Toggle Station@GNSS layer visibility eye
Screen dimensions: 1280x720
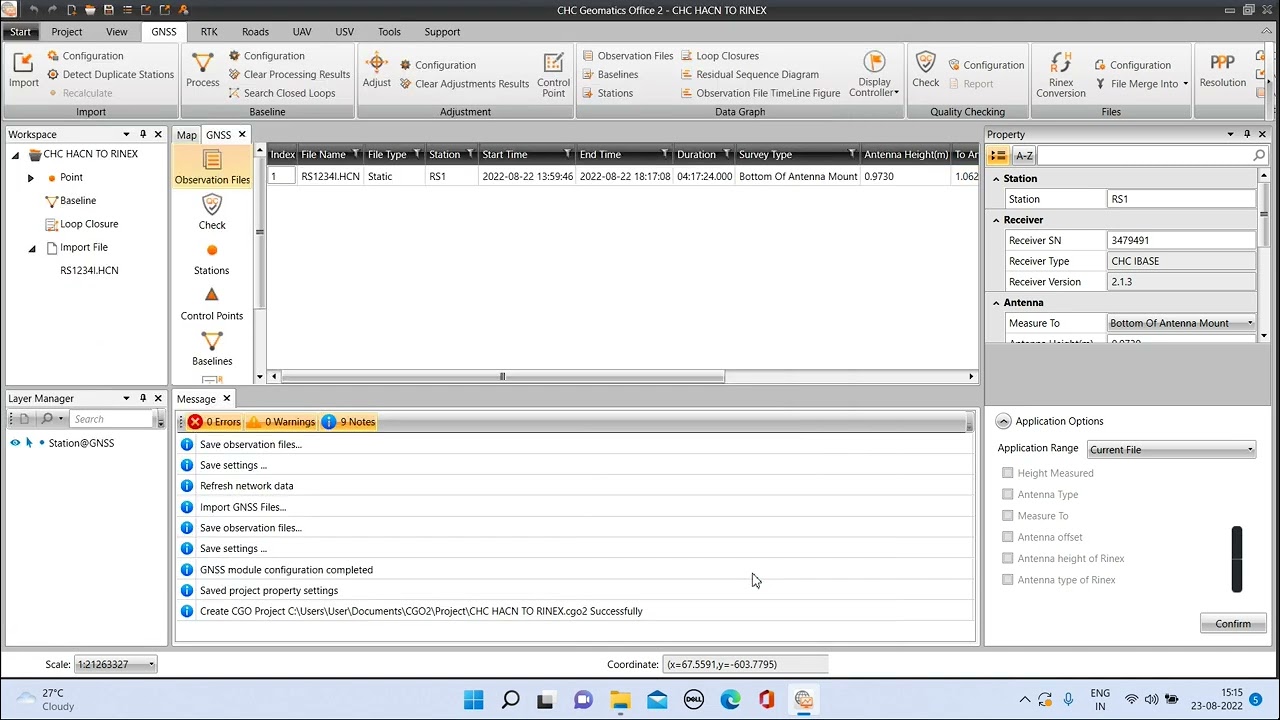pyautogui.click(x=15, y=443)
